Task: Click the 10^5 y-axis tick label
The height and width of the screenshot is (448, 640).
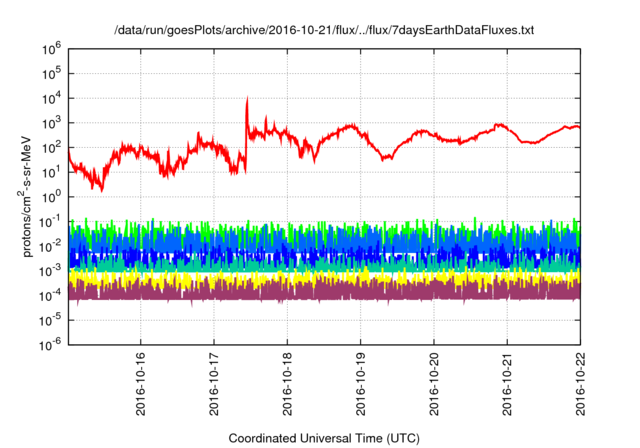Action: pos(51,73)
